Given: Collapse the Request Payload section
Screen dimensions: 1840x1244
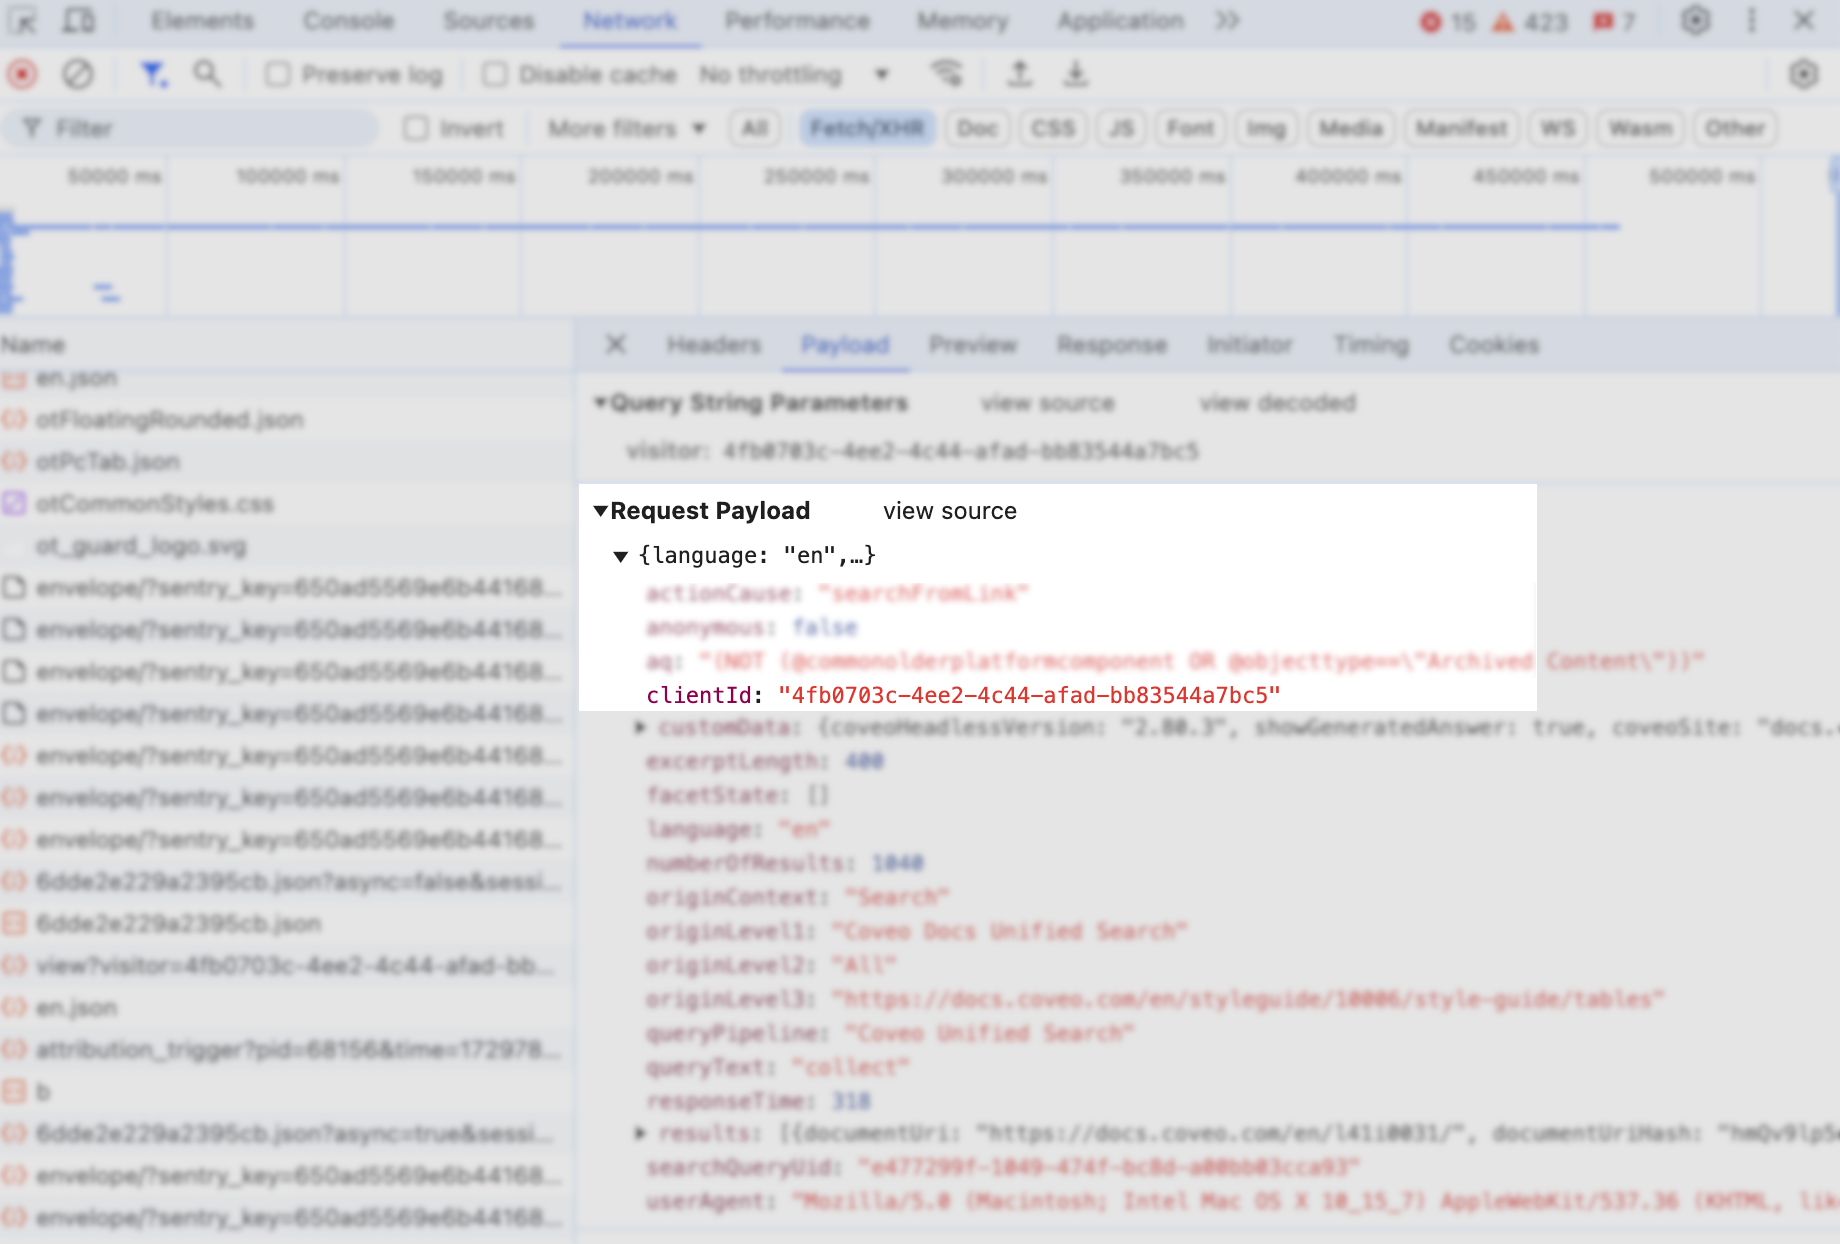Looking at the screenshot, I should click(x=601, y=511).
